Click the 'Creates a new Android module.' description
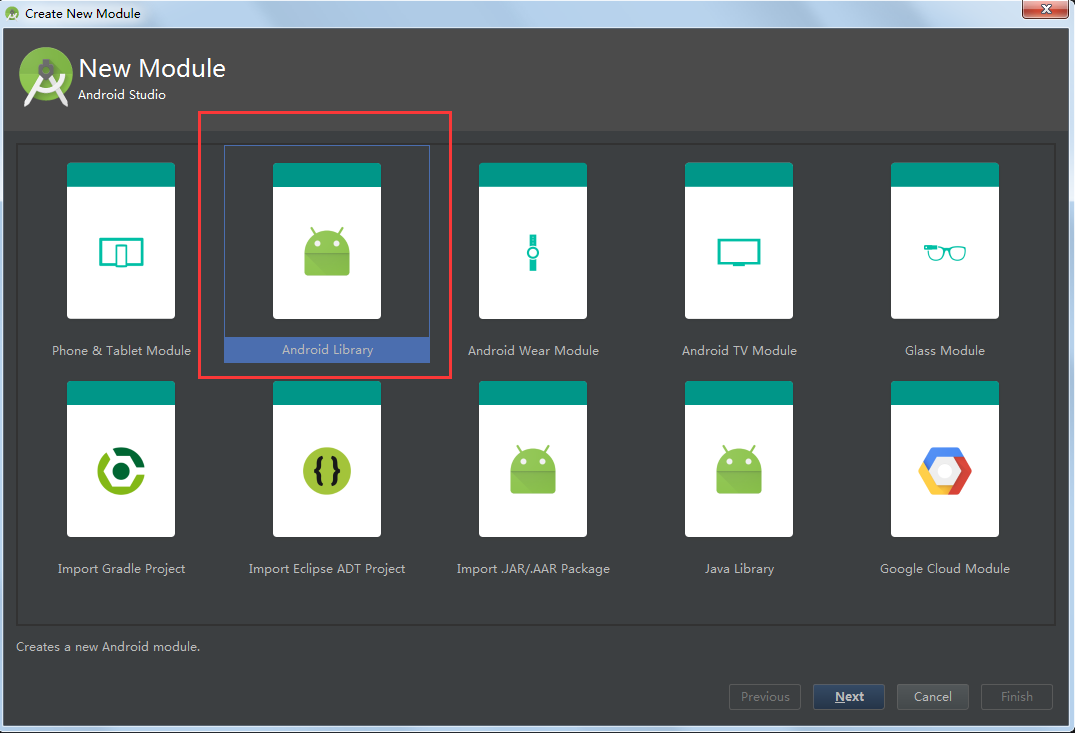Viewport: 1075px width, 733px height. [x=108, y=647]
